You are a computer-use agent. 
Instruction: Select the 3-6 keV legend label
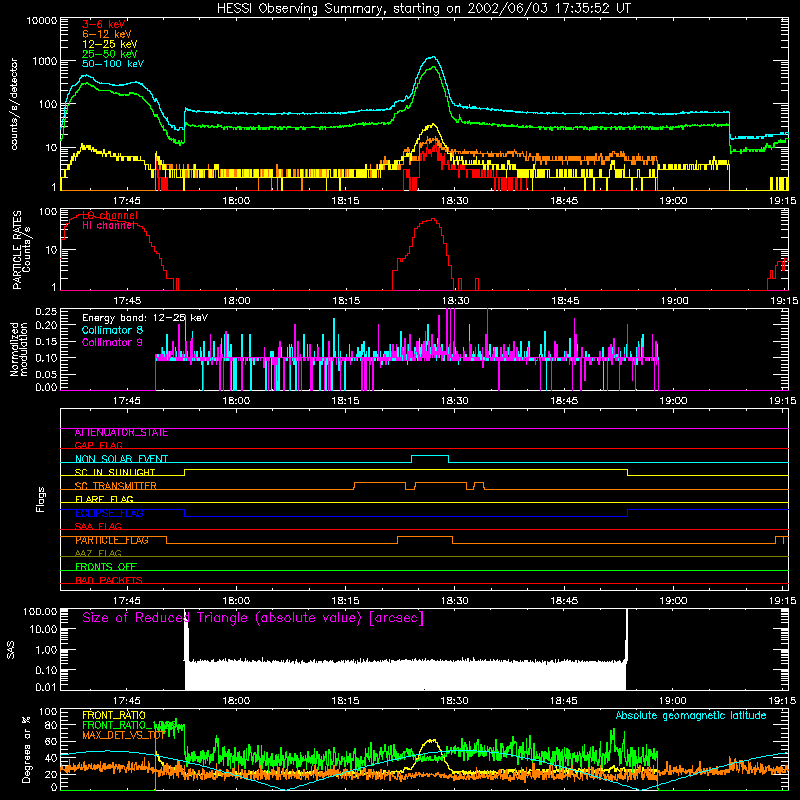point(104,24)
